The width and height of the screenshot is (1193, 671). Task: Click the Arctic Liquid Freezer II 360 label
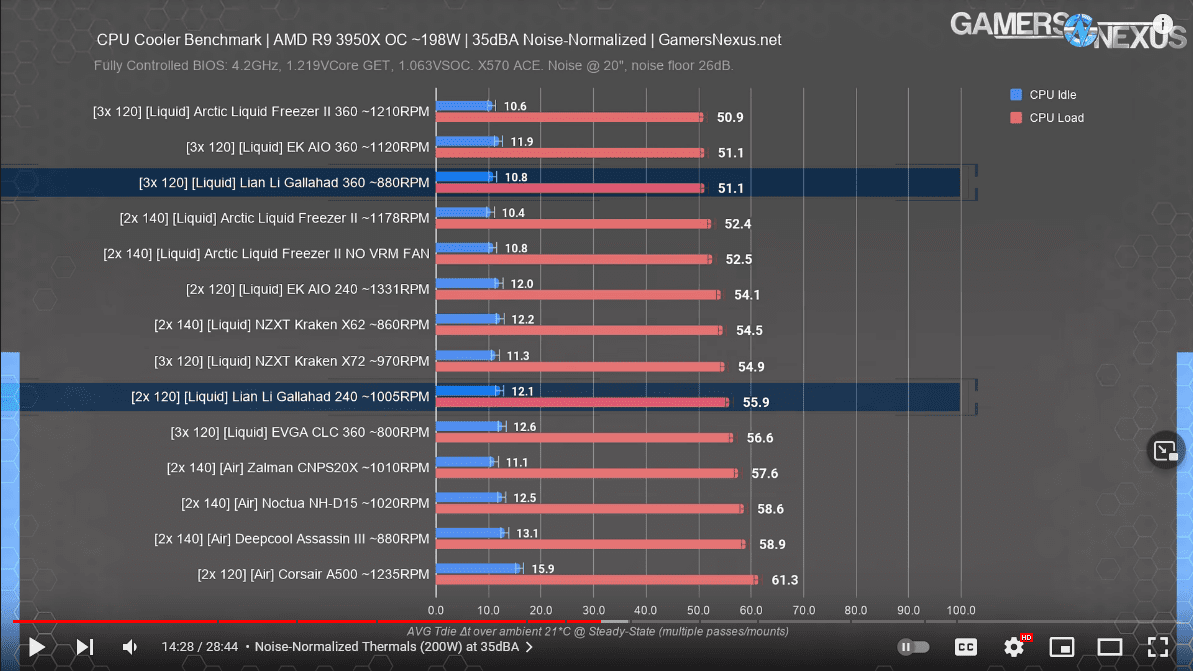click(261, 111)
